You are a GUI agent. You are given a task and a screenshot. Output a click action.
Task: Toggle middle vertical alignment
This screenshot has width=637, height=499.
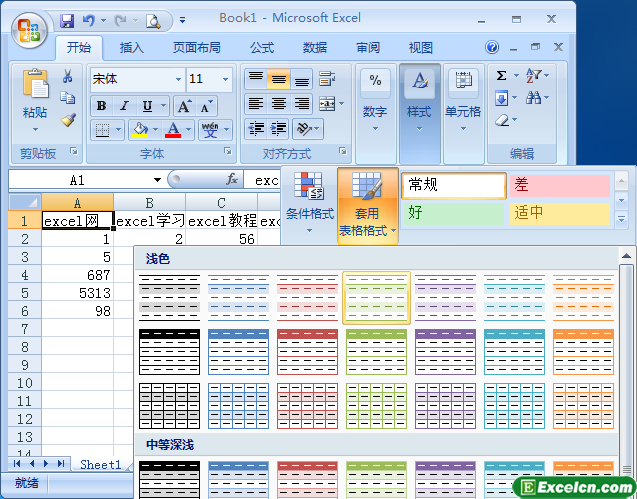click(279, 79)
